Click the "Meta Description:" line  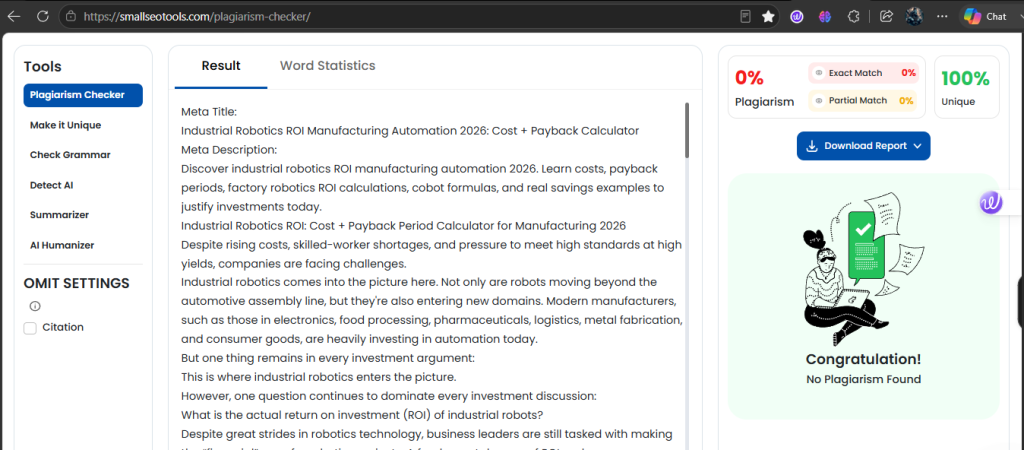point(229,150)
